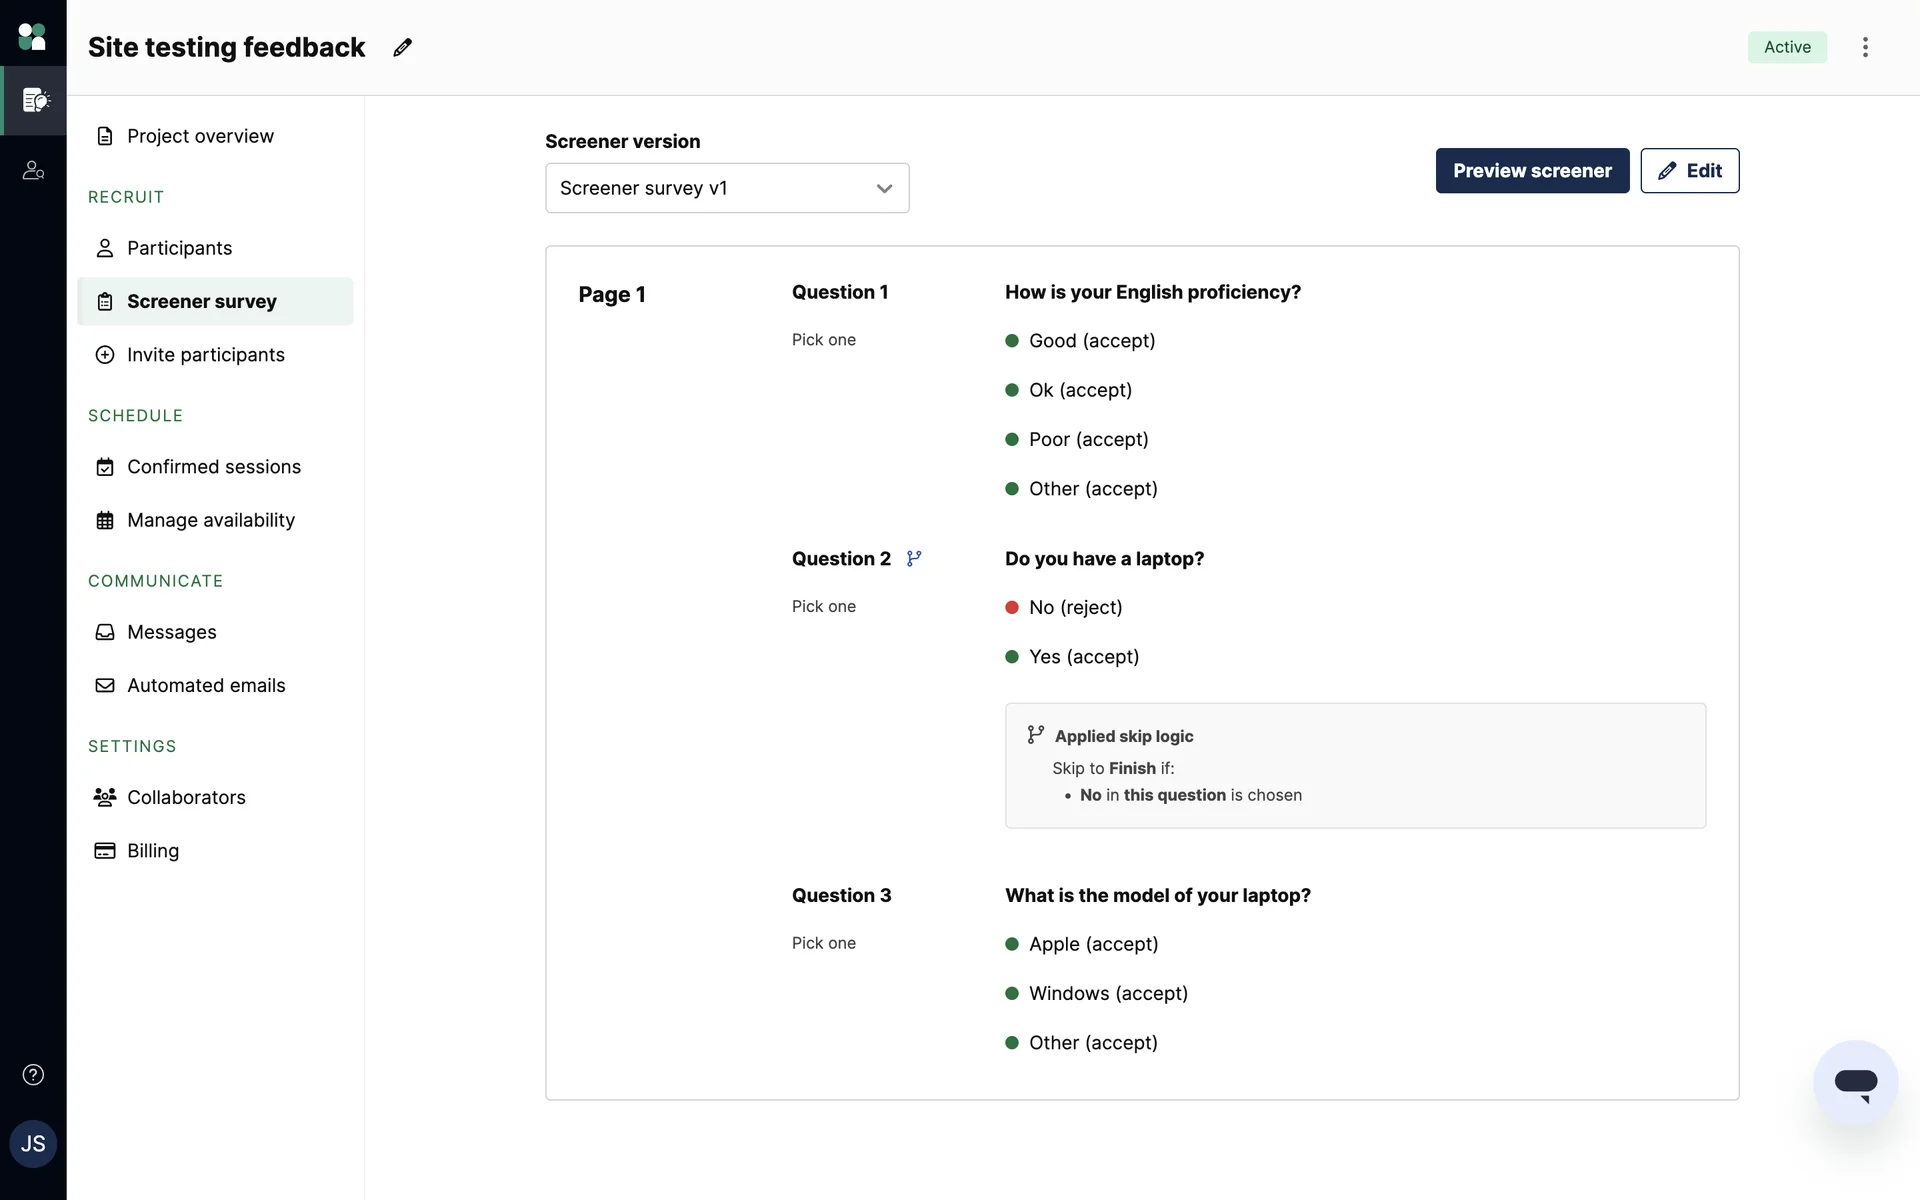Click the Applied skip logic box
Screen dimensions: 1920x1200
click(x=1355, y=765)
